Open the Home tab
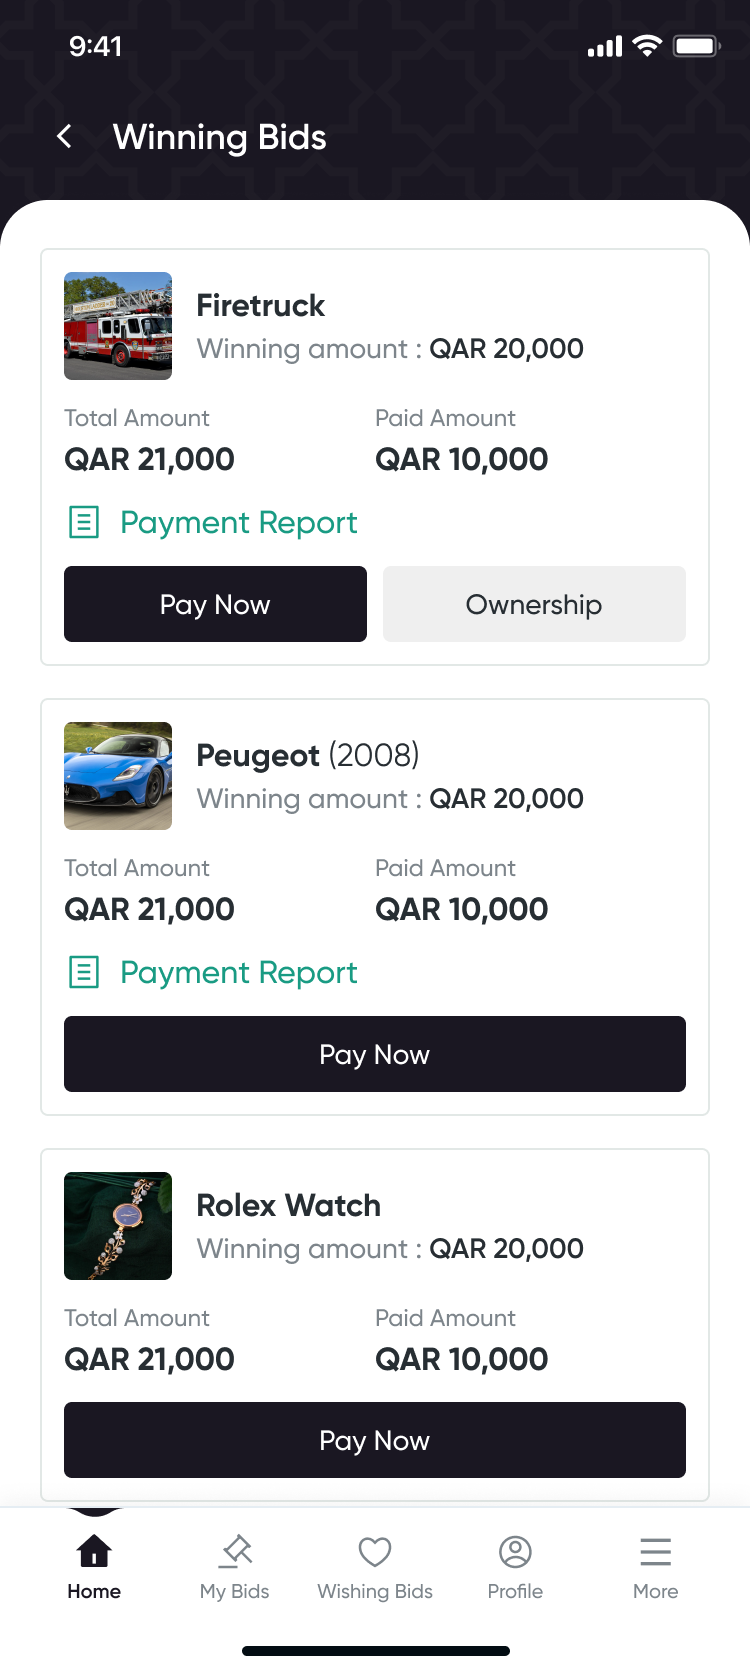 coord(94,1566)
